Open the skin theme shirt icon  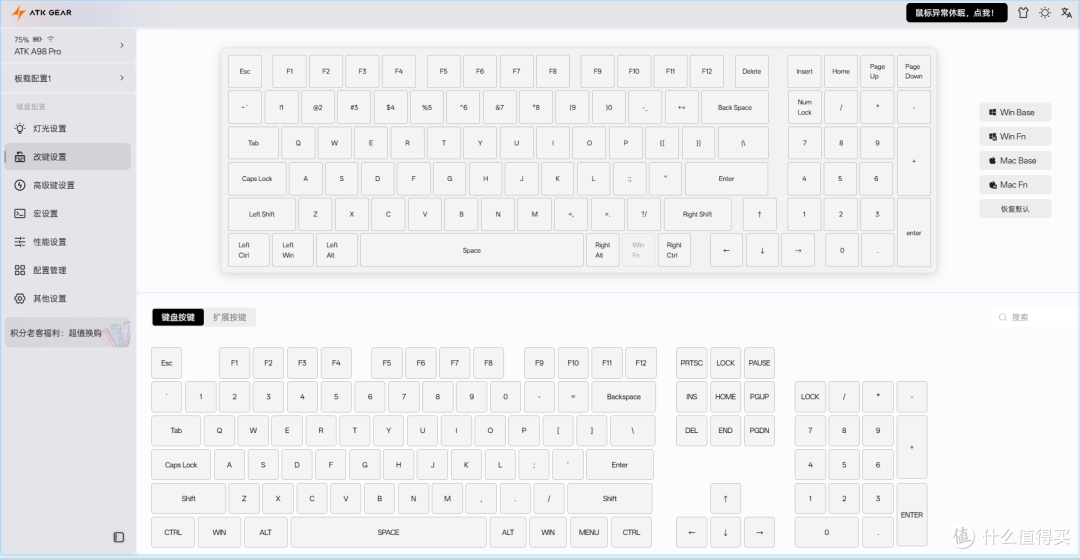point(1022,13)
